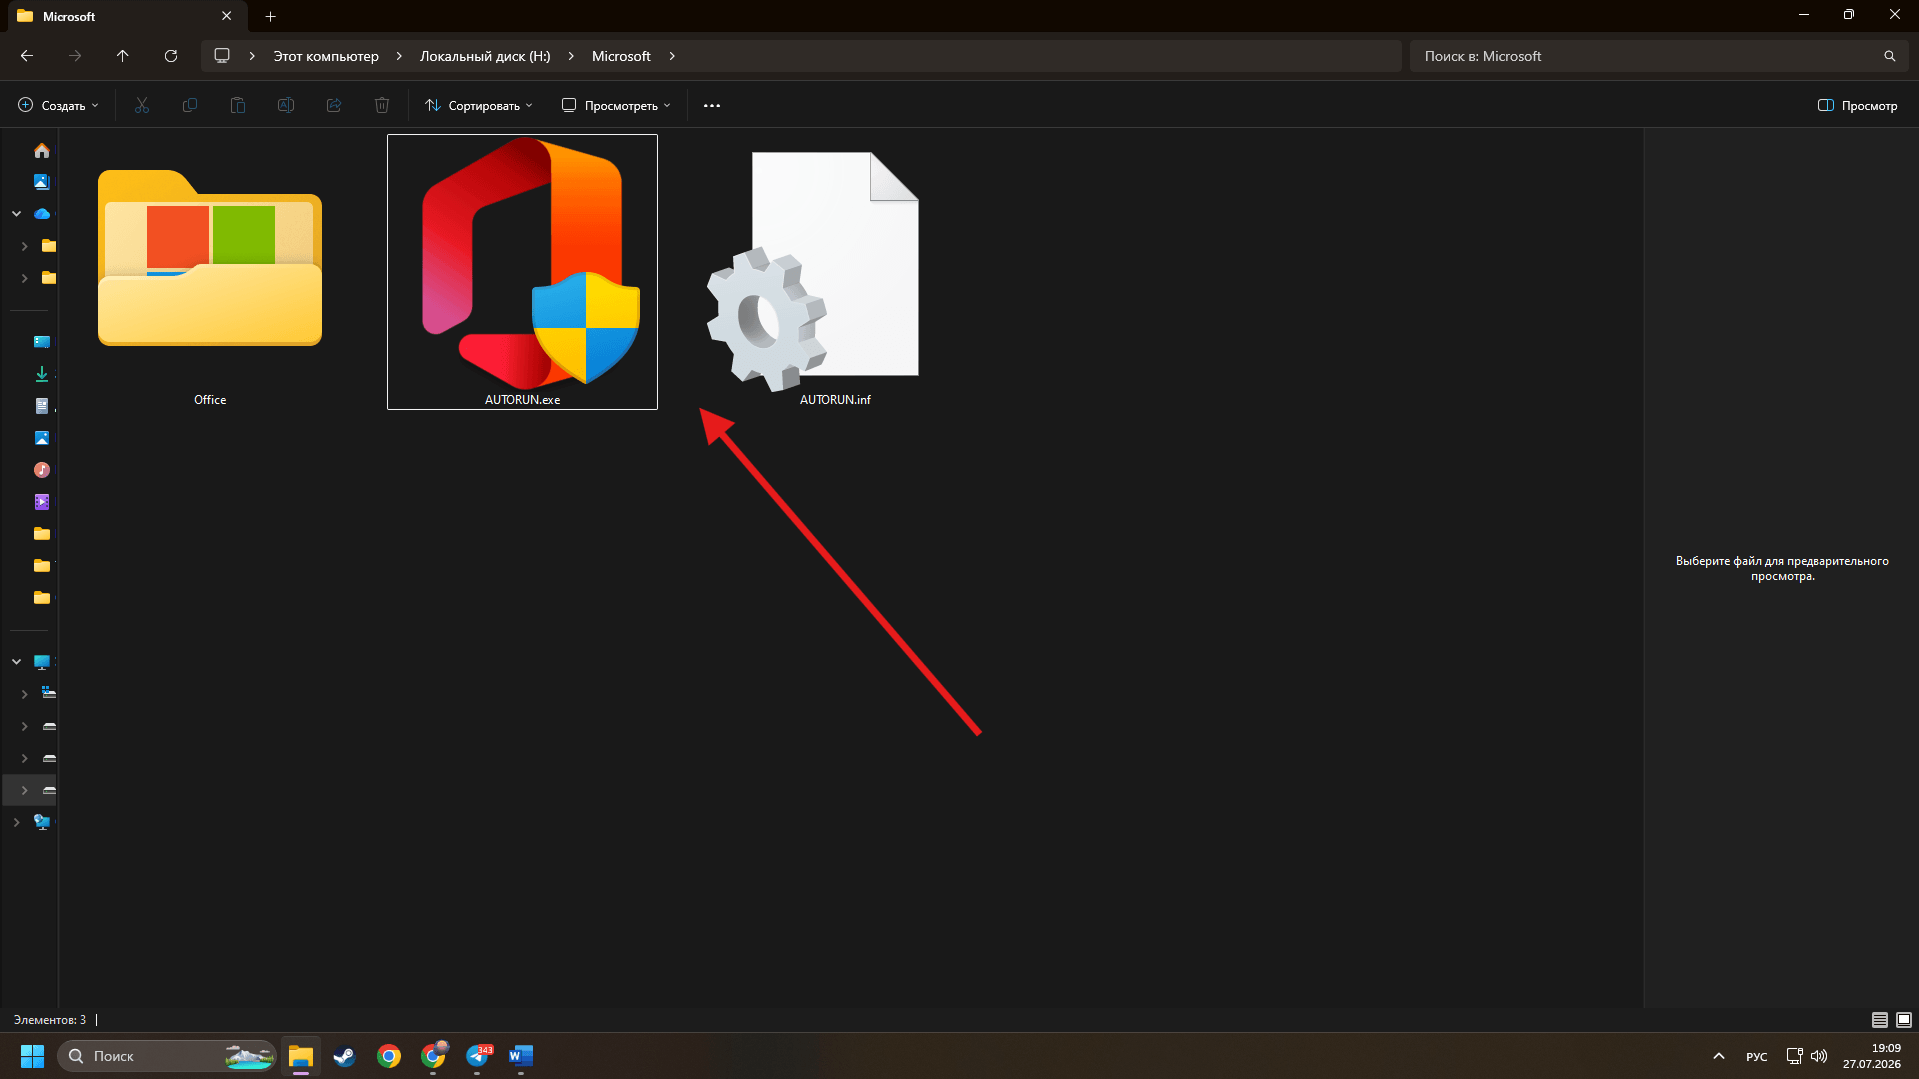Close the Microsoft tab
Image resolution: width=1919 pixels, height=1079 pixels.
[226, 16]
